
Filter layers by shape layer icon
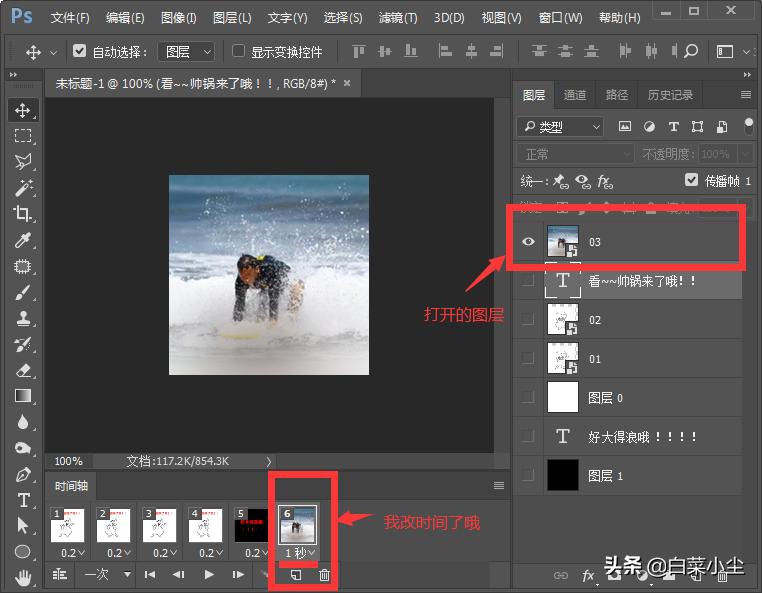(697, 127)
